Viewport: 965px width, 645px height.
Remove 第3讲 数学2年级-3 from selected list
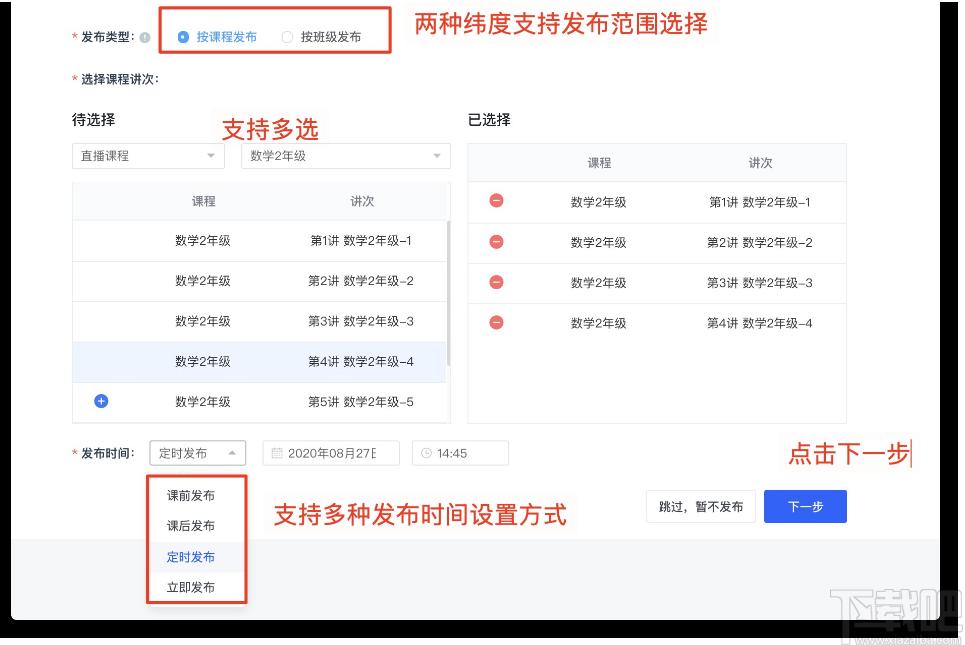pyautogui.click(x=496, y=282)
